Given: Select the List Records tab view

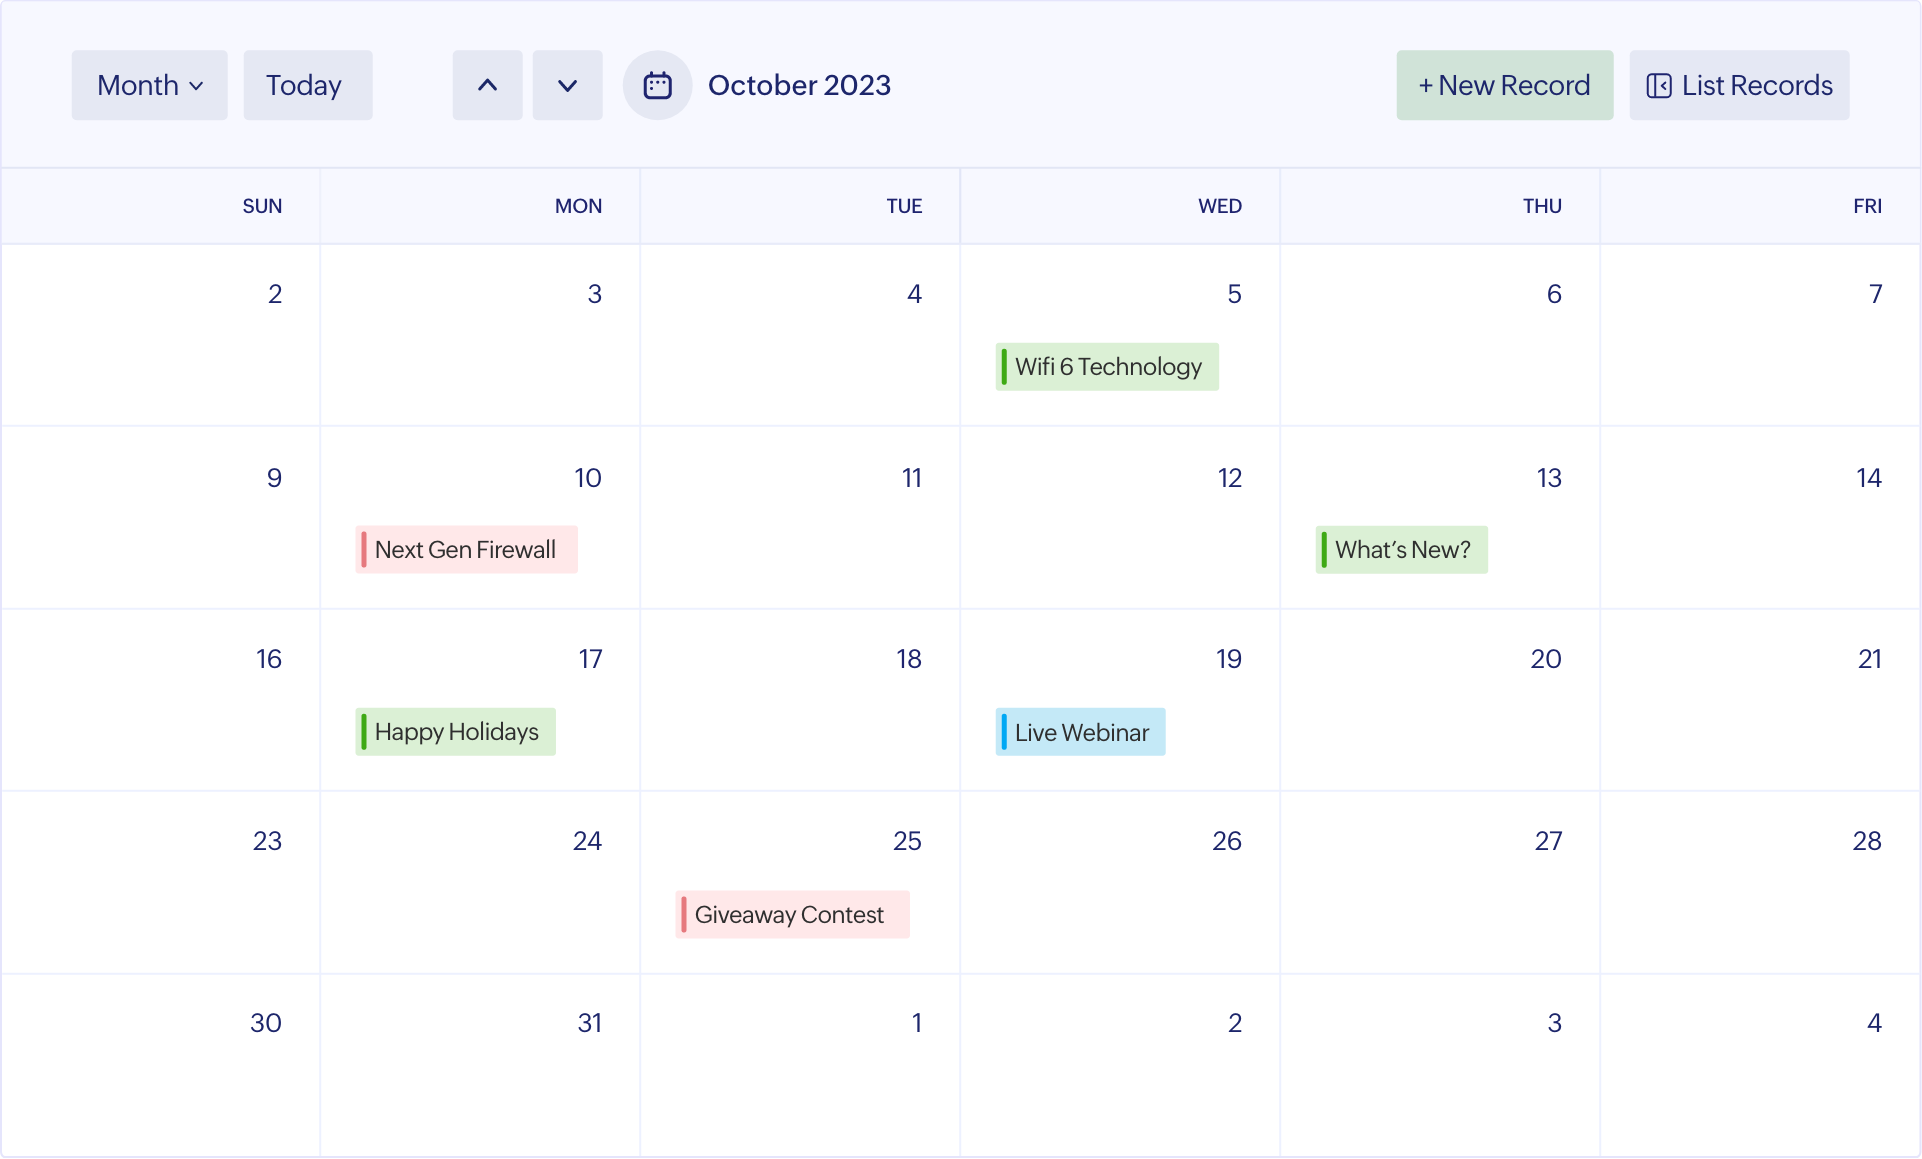Looking at the screenshot, I should [x=1739, y=85].
